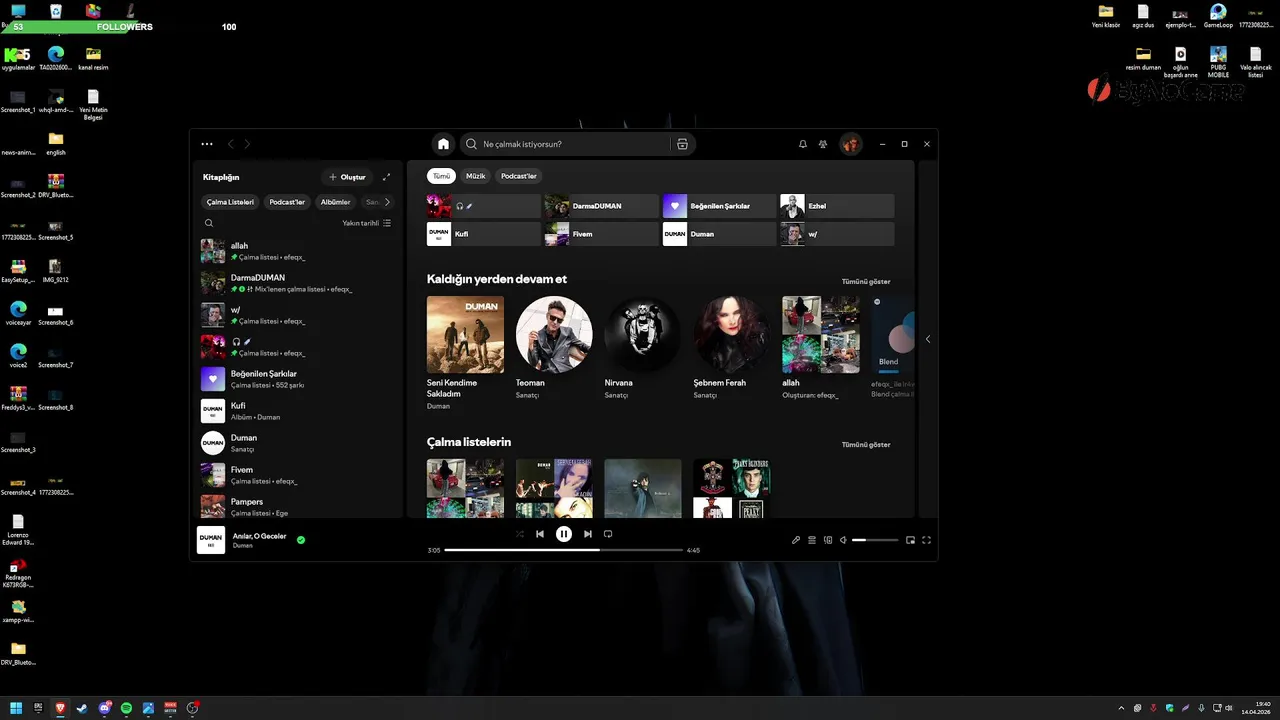Image resolution: width=1280 pixels, height=720 pixels.
Task: Open allah playlist in the library list
Action: click(298, 251)
